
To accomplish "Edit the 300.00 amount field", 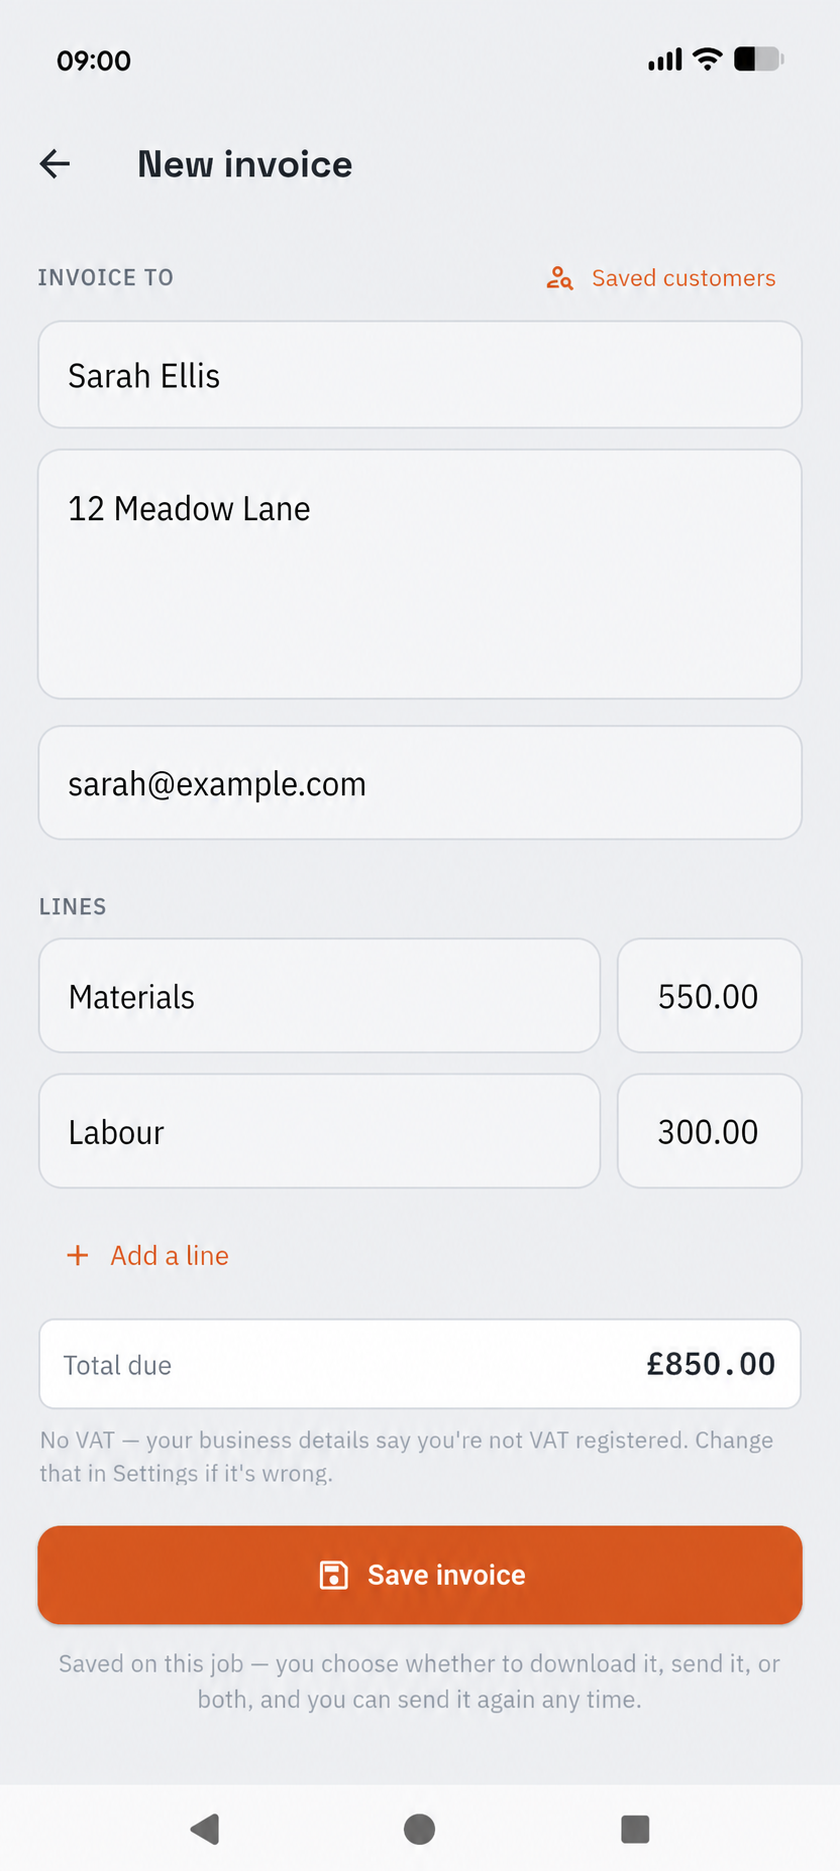I will [x=710, y=1131].
